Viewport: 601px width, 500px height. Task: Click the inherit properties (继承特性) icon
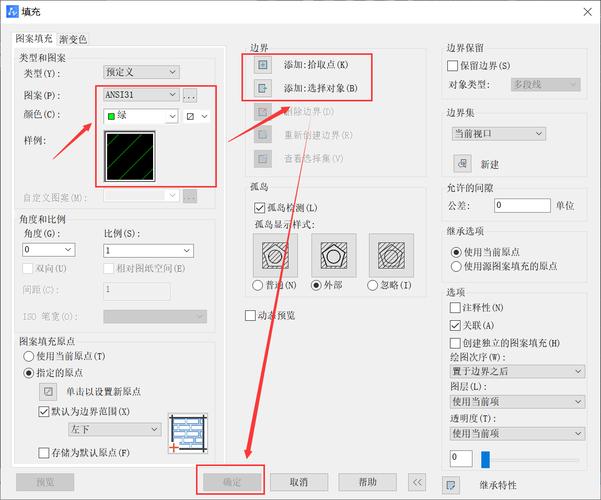point(451,485)
